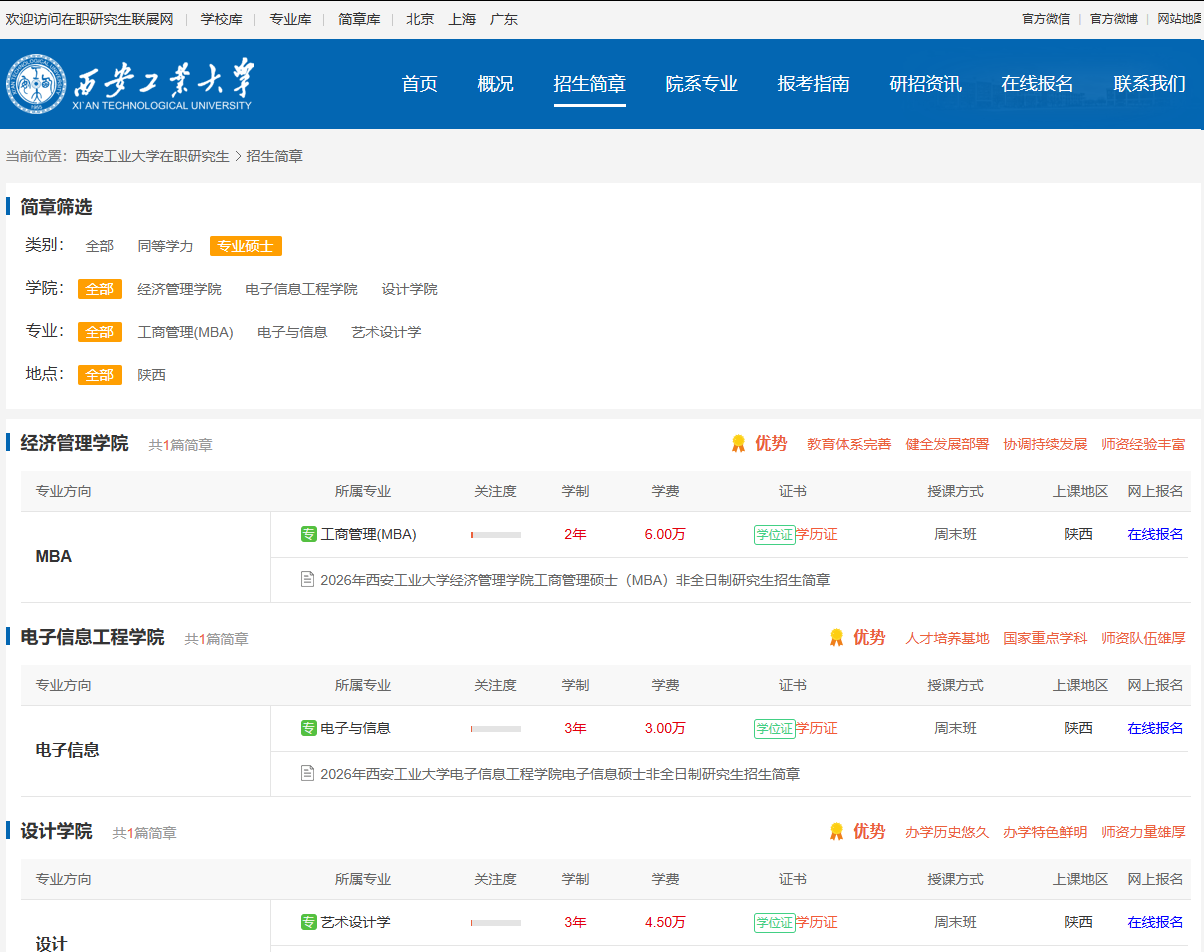
Task: Open the 概况 navigation tab
Action: [x=496, y=84]
